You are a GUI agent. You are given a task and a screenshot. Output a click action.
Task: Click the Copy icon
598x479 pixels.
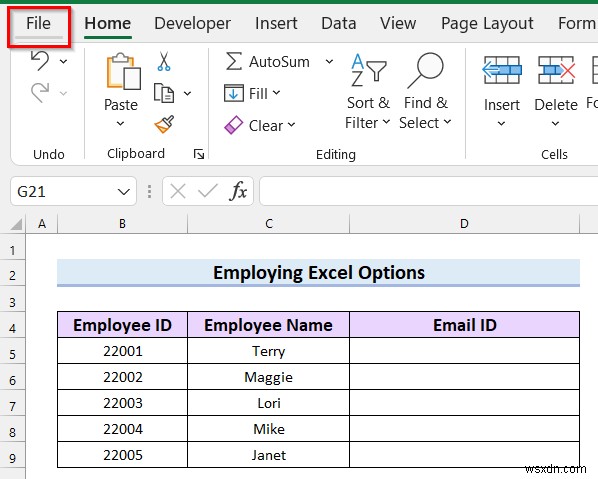pos(164,93)
